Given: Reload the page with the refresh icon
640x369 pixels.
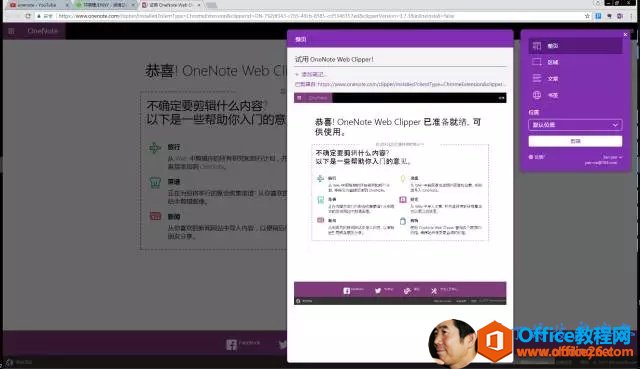Looking at the screenshot, I should (x=28, y=16).
